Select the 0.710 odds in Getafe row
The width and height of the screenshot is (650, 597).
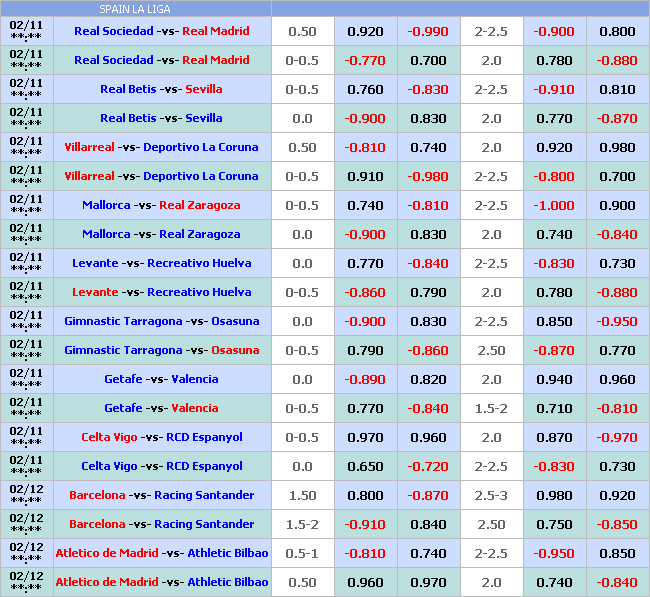[x=554, y=408]
